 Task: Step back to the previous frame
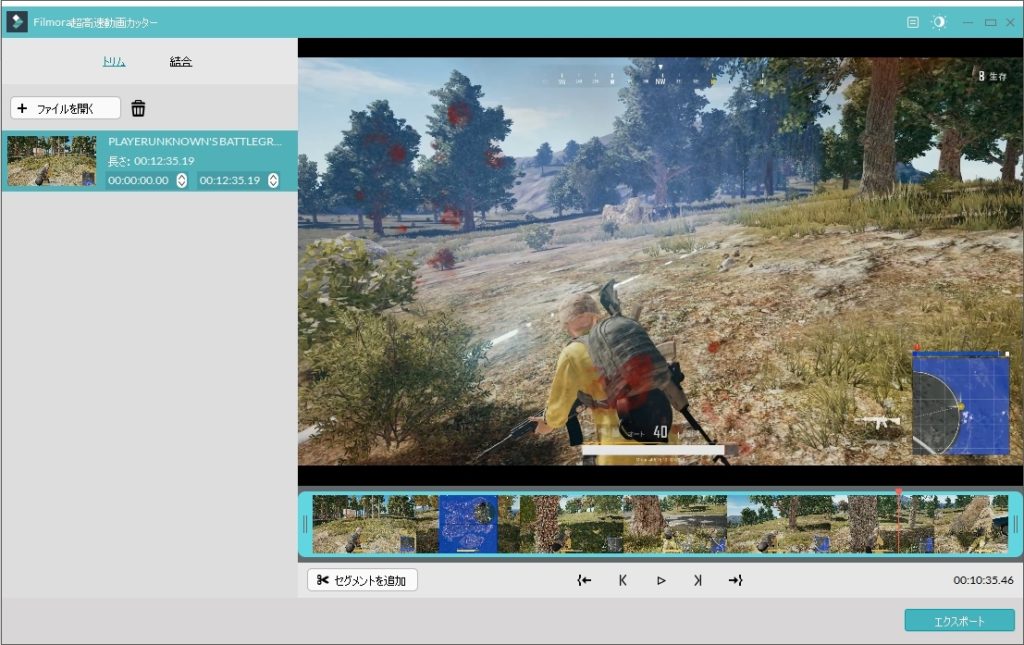[x=622, y=580]
